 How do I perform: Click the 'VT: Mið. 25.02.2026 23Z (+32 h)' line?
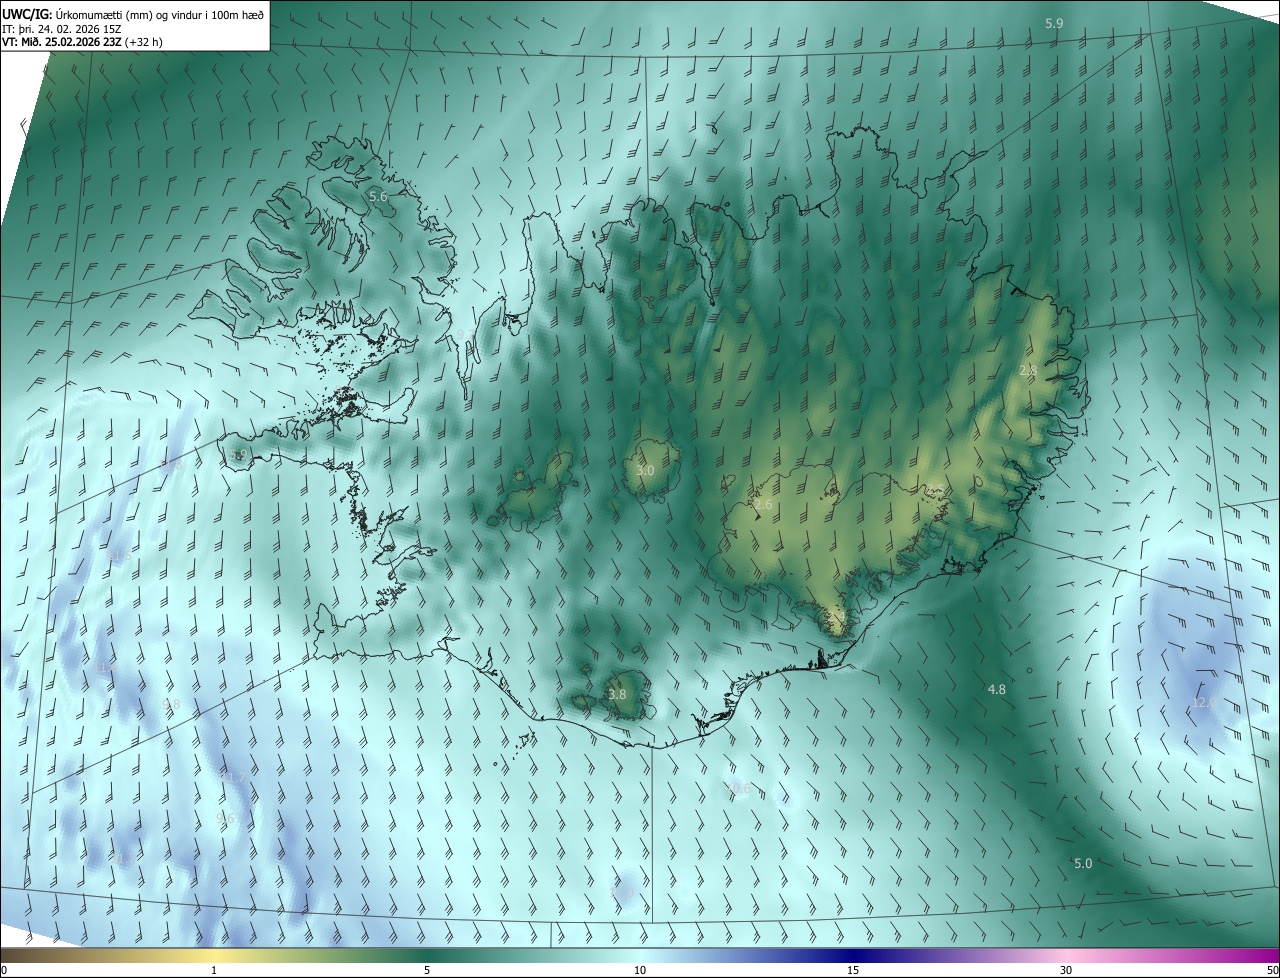[81, 43]
